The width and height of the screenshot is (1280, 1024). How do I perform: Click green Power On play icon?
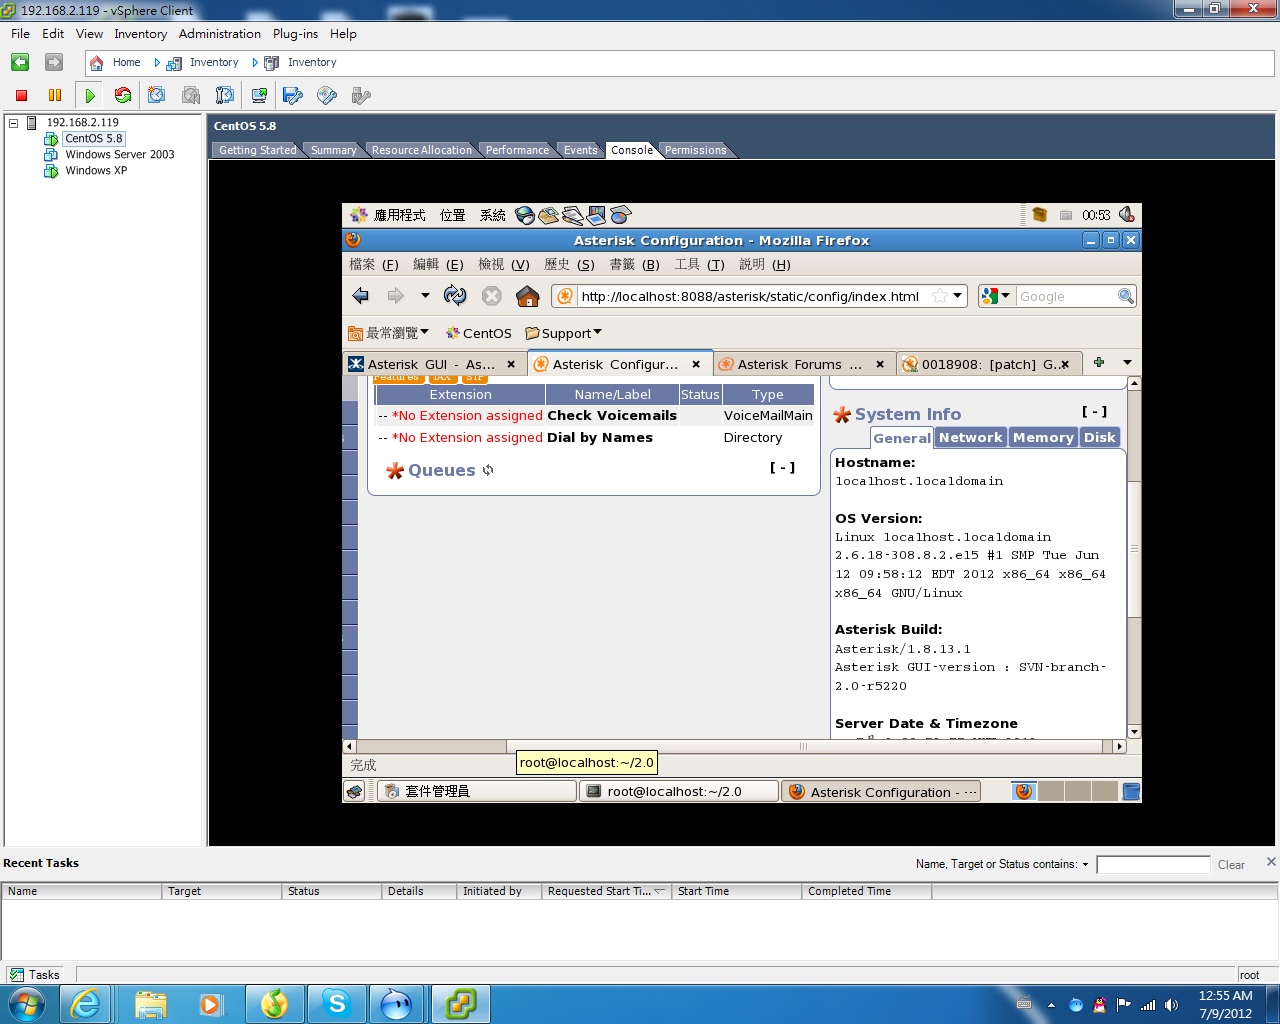click(x=90, y=95)
